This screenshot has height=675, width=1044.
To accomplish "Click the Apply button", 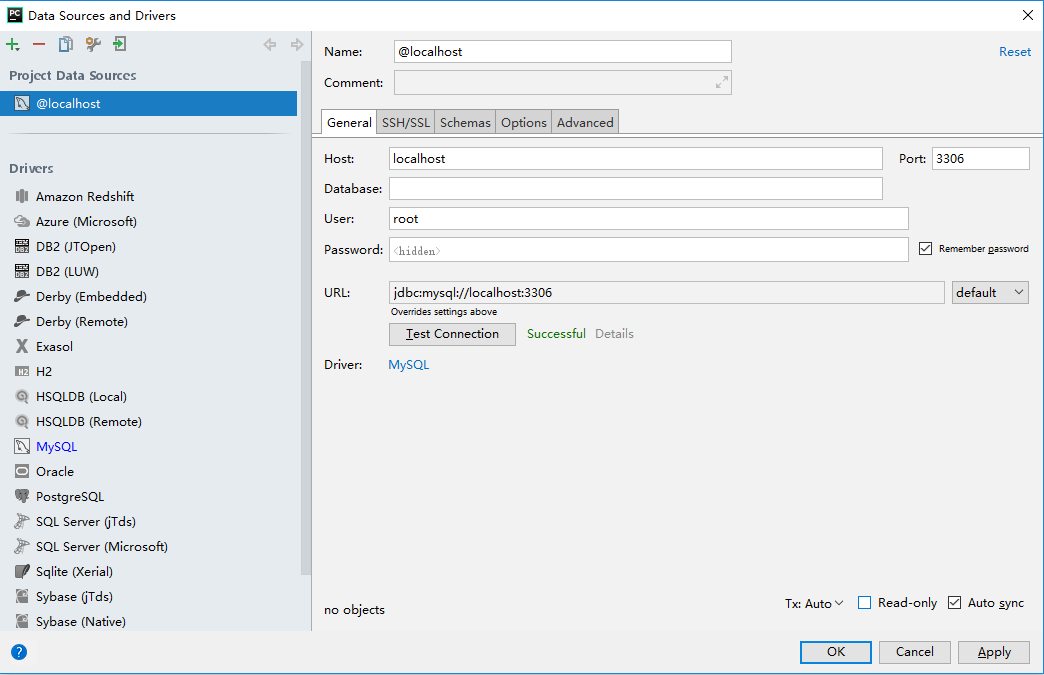I will pyautogui.click(x=994, y=652).
